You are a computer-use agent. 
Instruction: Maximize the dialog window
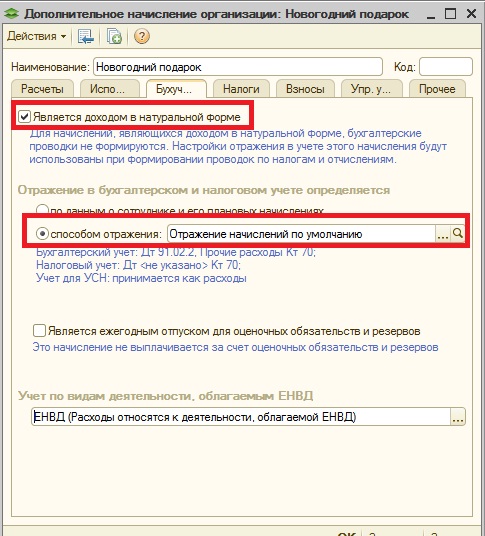(450, 14)
